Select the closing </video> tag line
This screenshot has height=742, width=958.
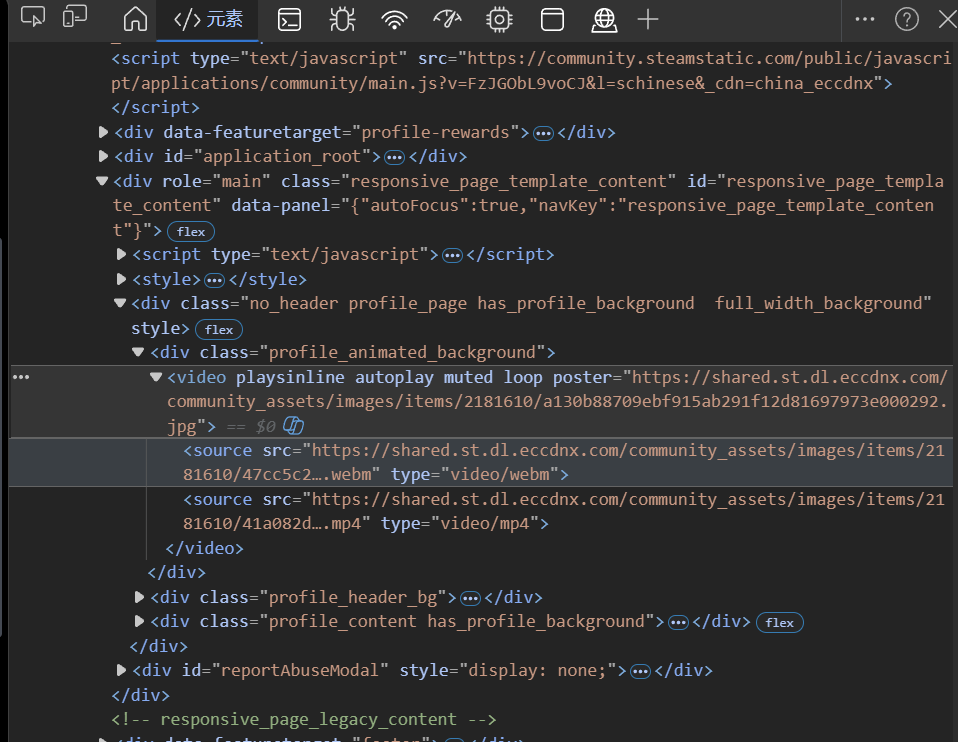pyautogui.click(x=205, y=548)
